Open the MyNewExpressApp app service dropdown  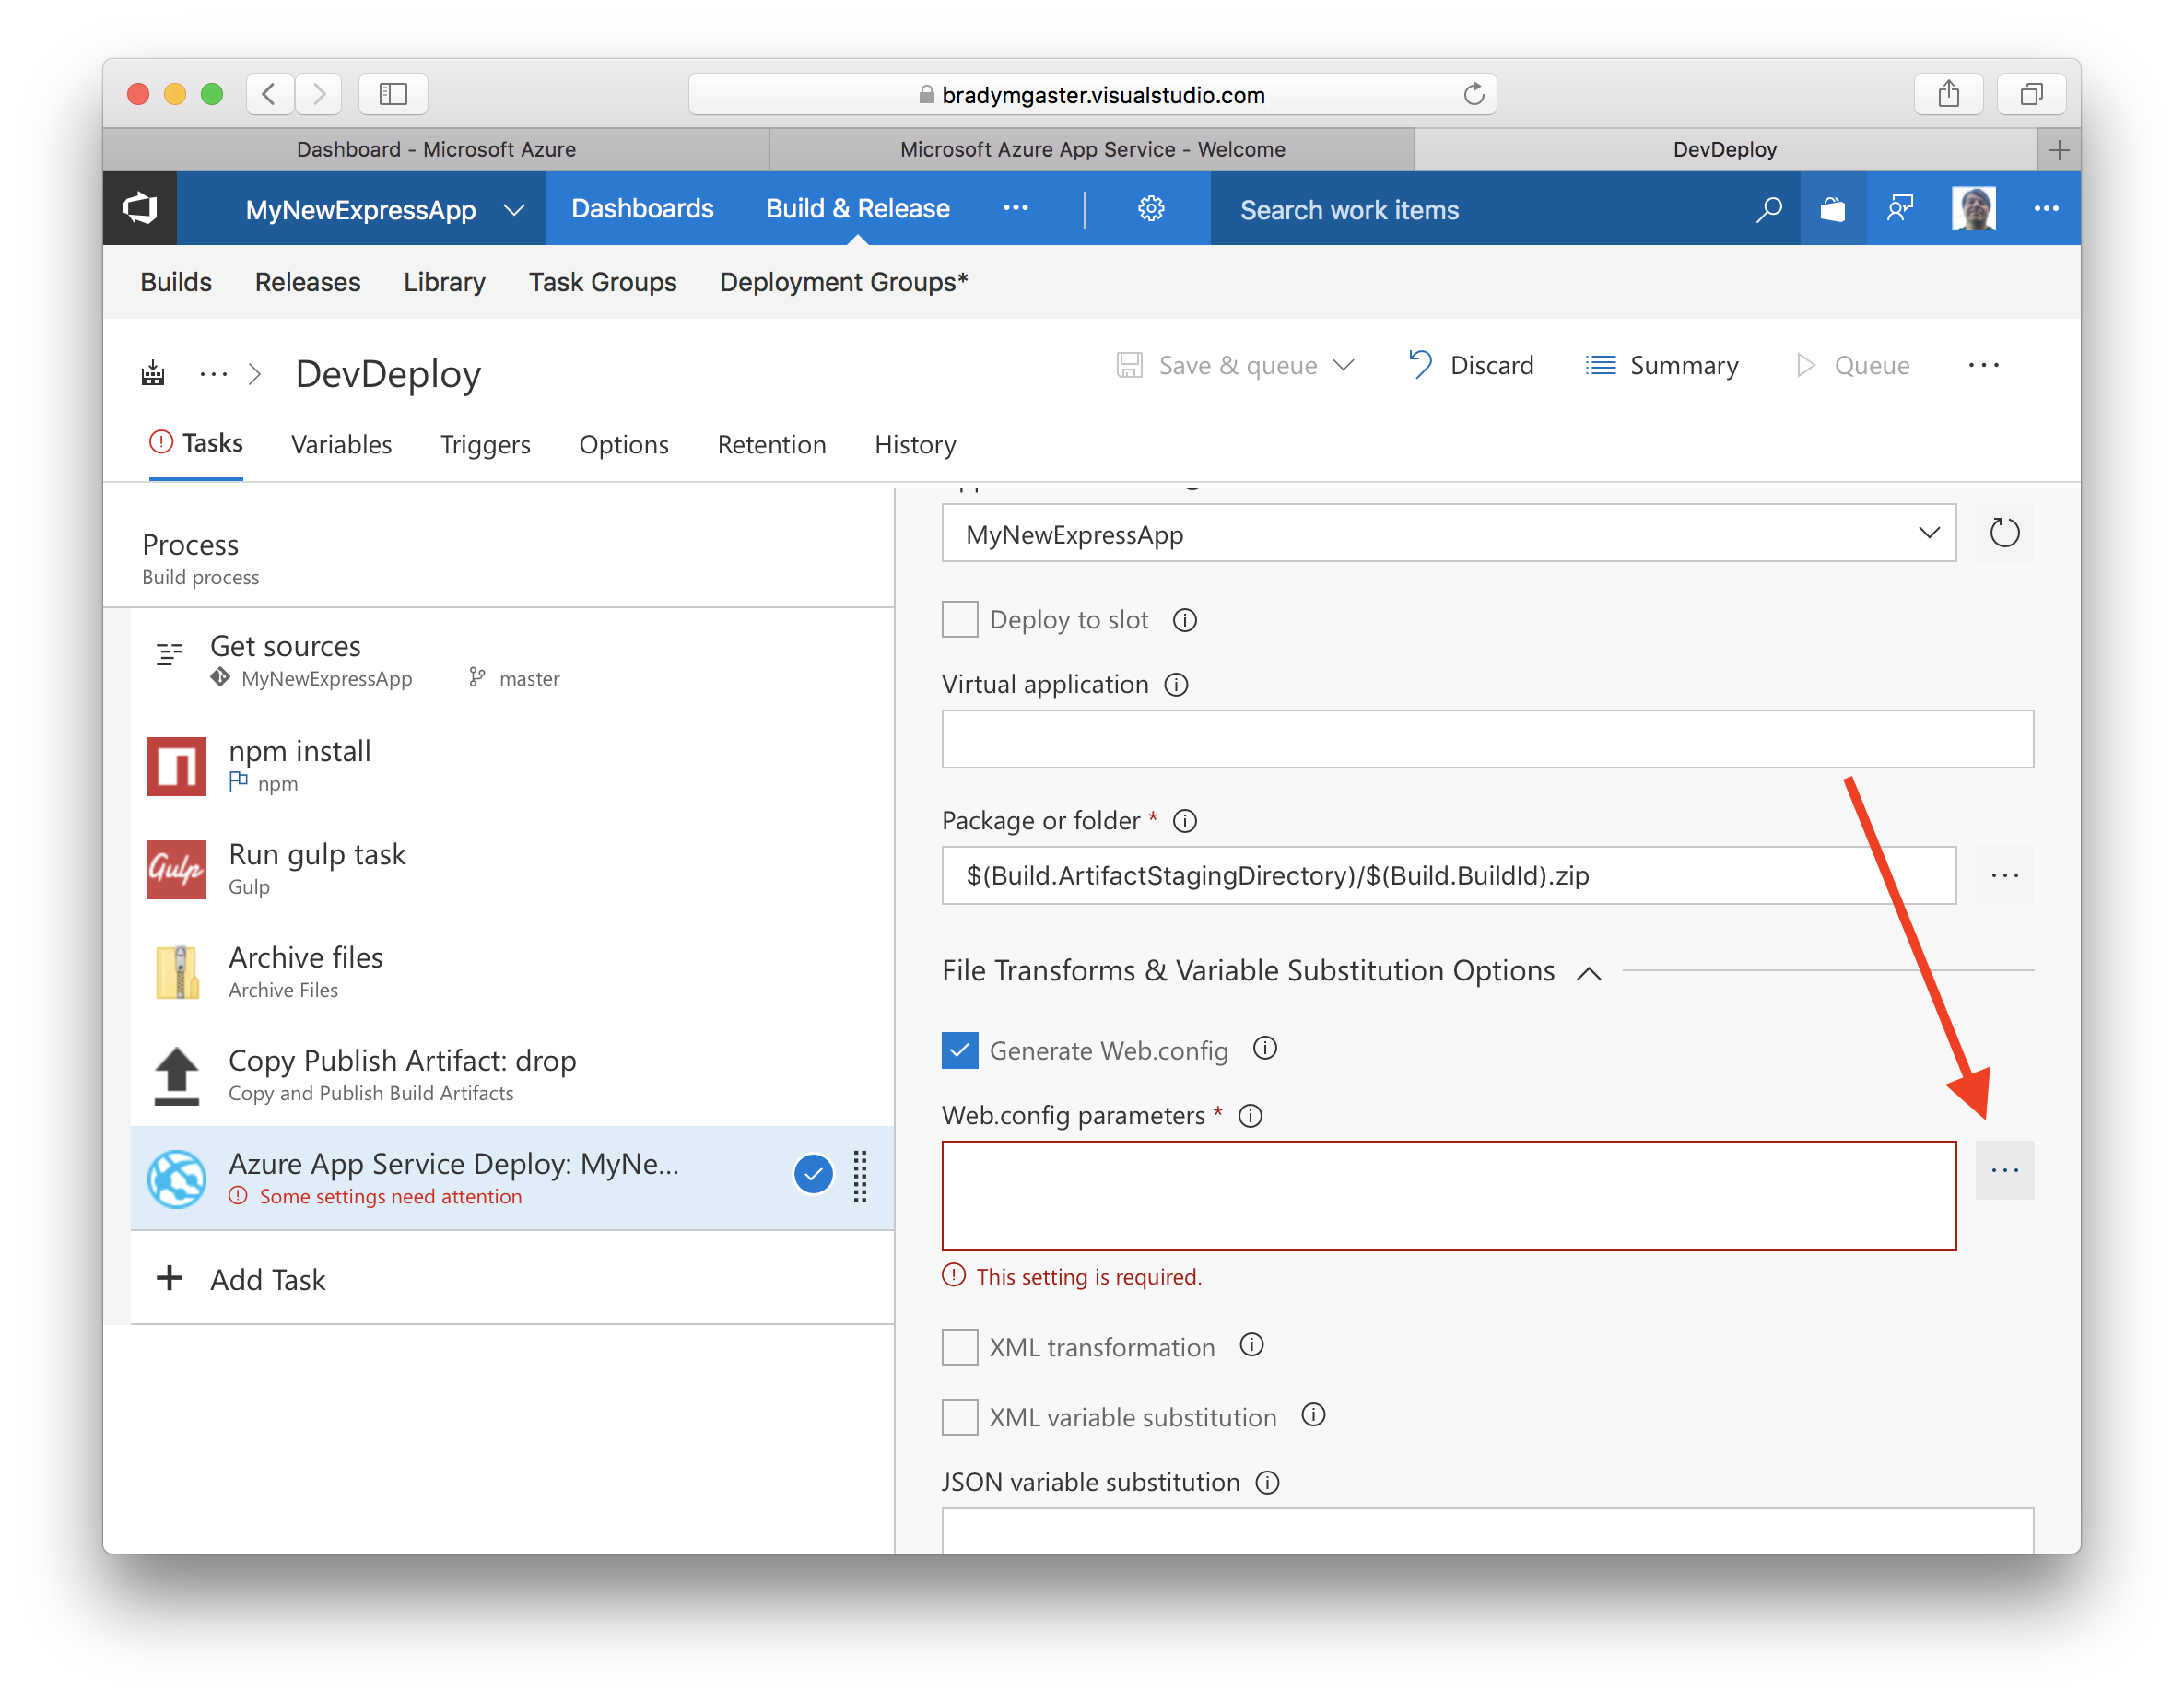[x=1448, y=533]
